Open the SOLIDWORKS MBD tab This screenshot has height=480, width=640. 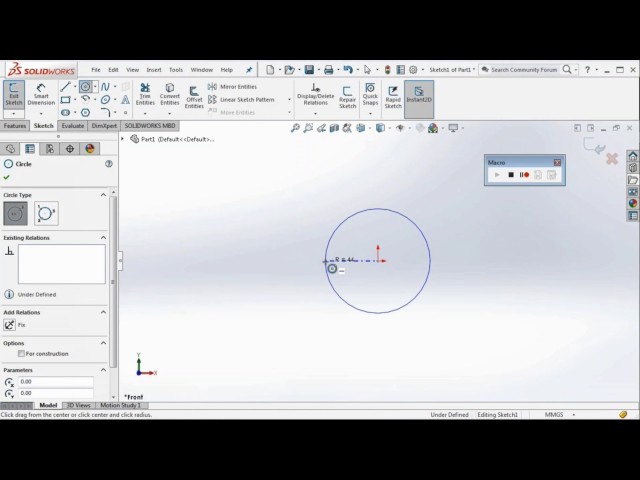click(150, 126)
